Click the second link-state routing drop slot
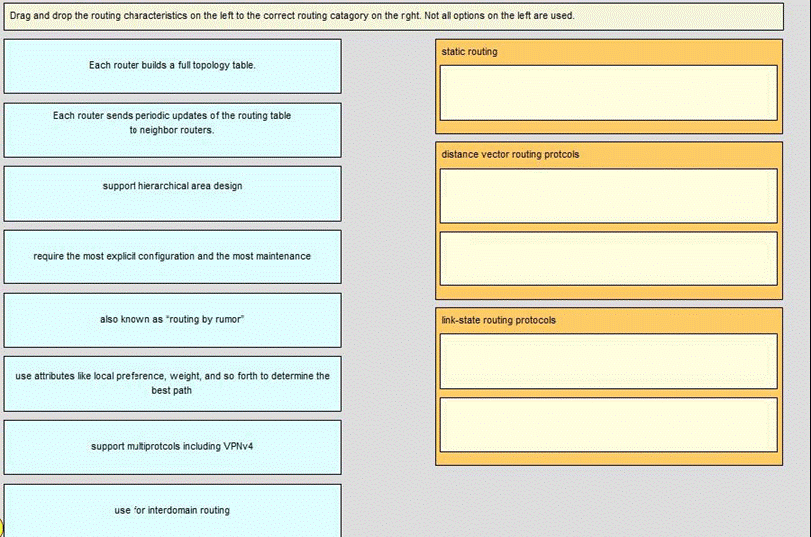The height and width of the screenshot is (537, 811). [x=608, y=424]
